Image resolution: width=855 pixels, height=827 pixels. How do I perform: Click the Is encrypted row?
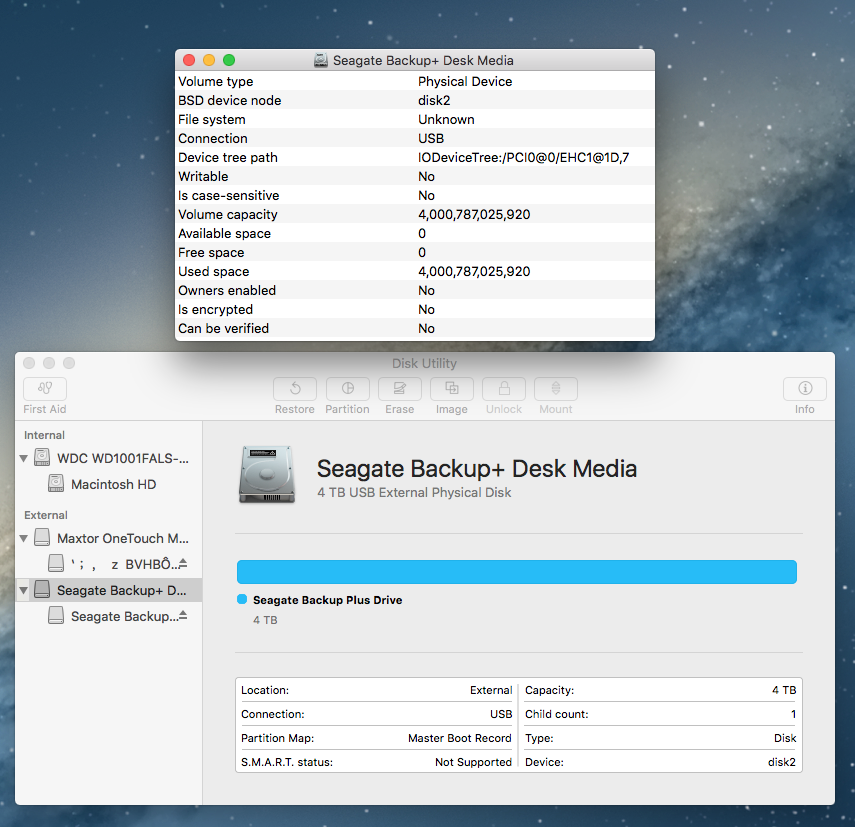[415, 310]
